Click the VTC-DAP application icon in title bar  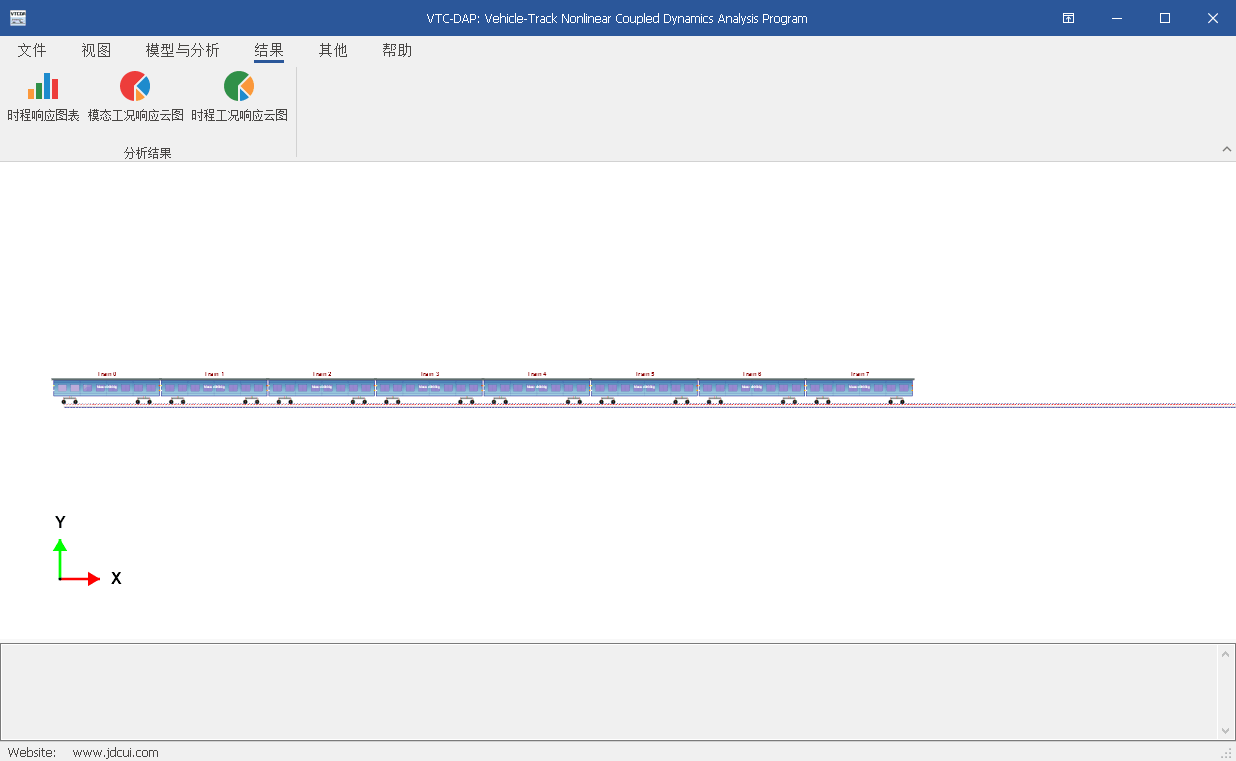tap(18, 18)
